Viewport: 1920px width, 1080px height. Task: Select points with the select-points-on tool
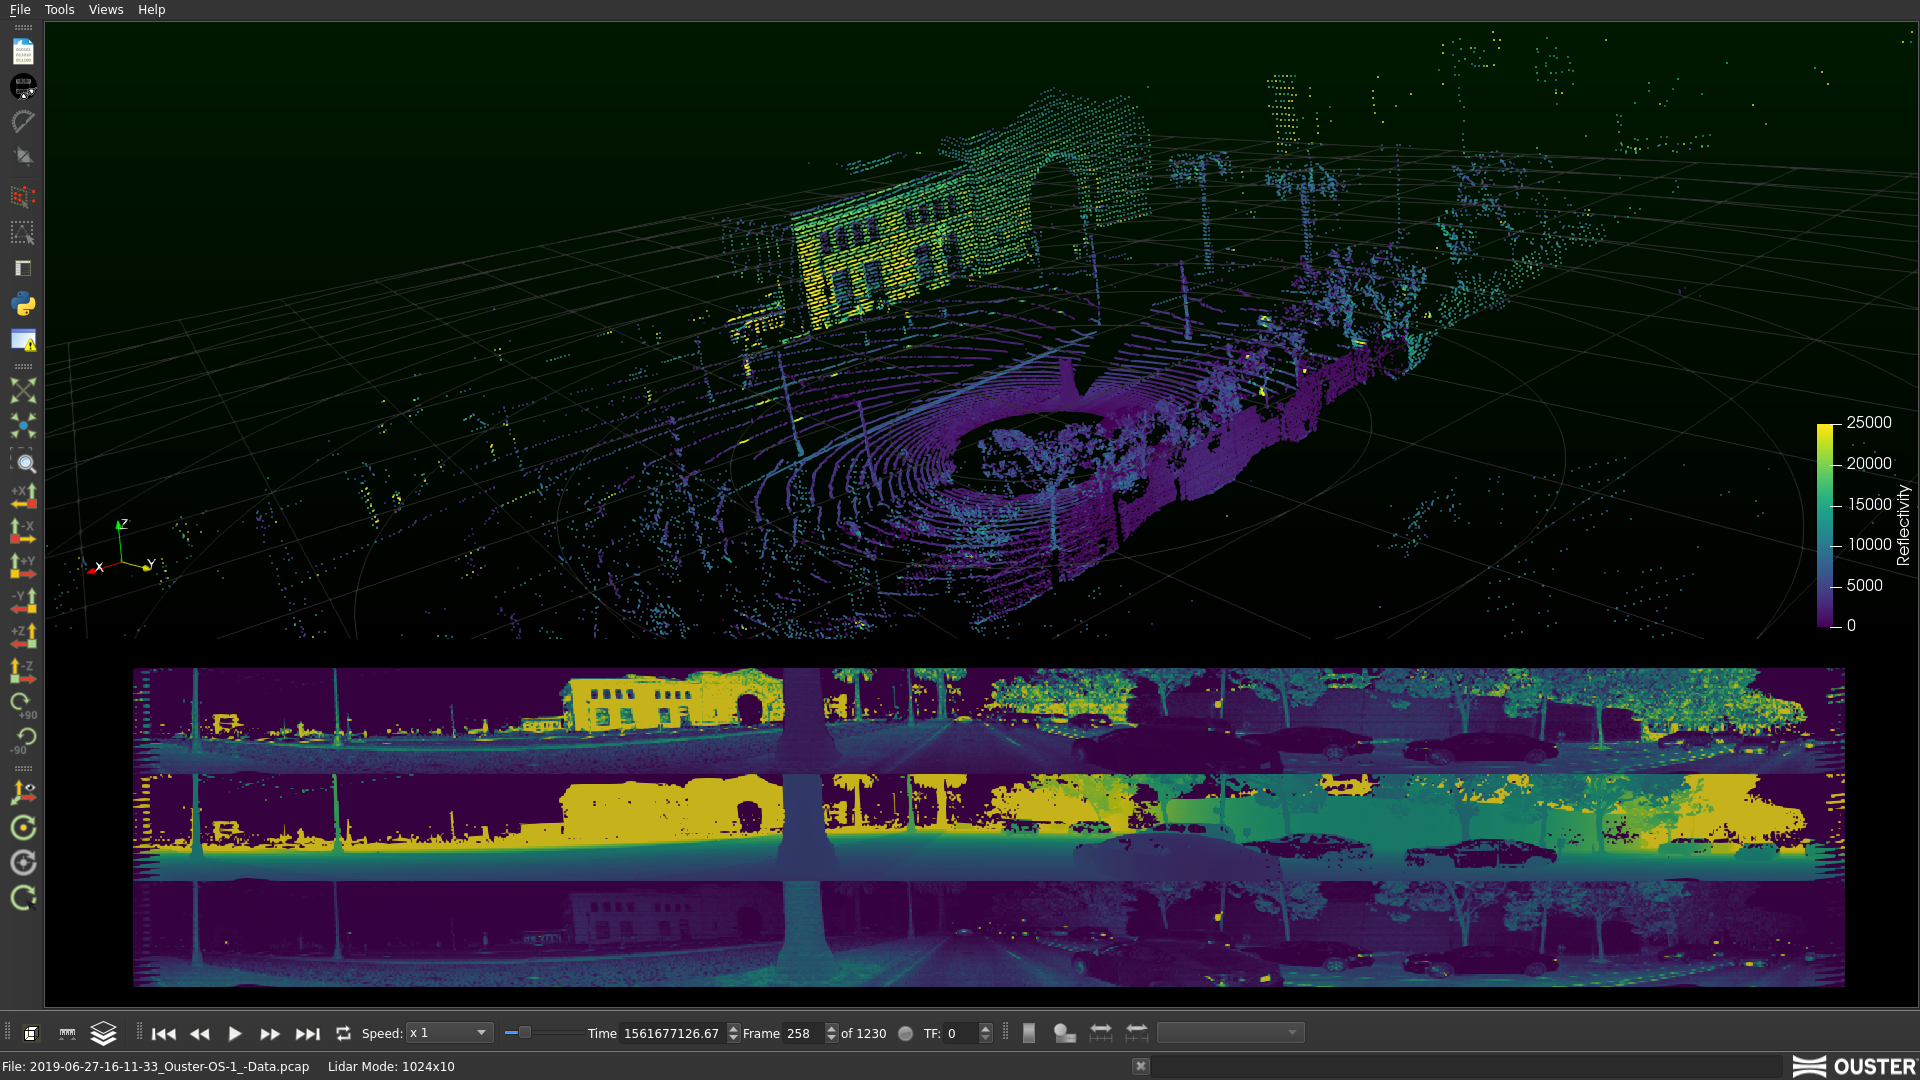pyautogui.click(x=23, y=232)
